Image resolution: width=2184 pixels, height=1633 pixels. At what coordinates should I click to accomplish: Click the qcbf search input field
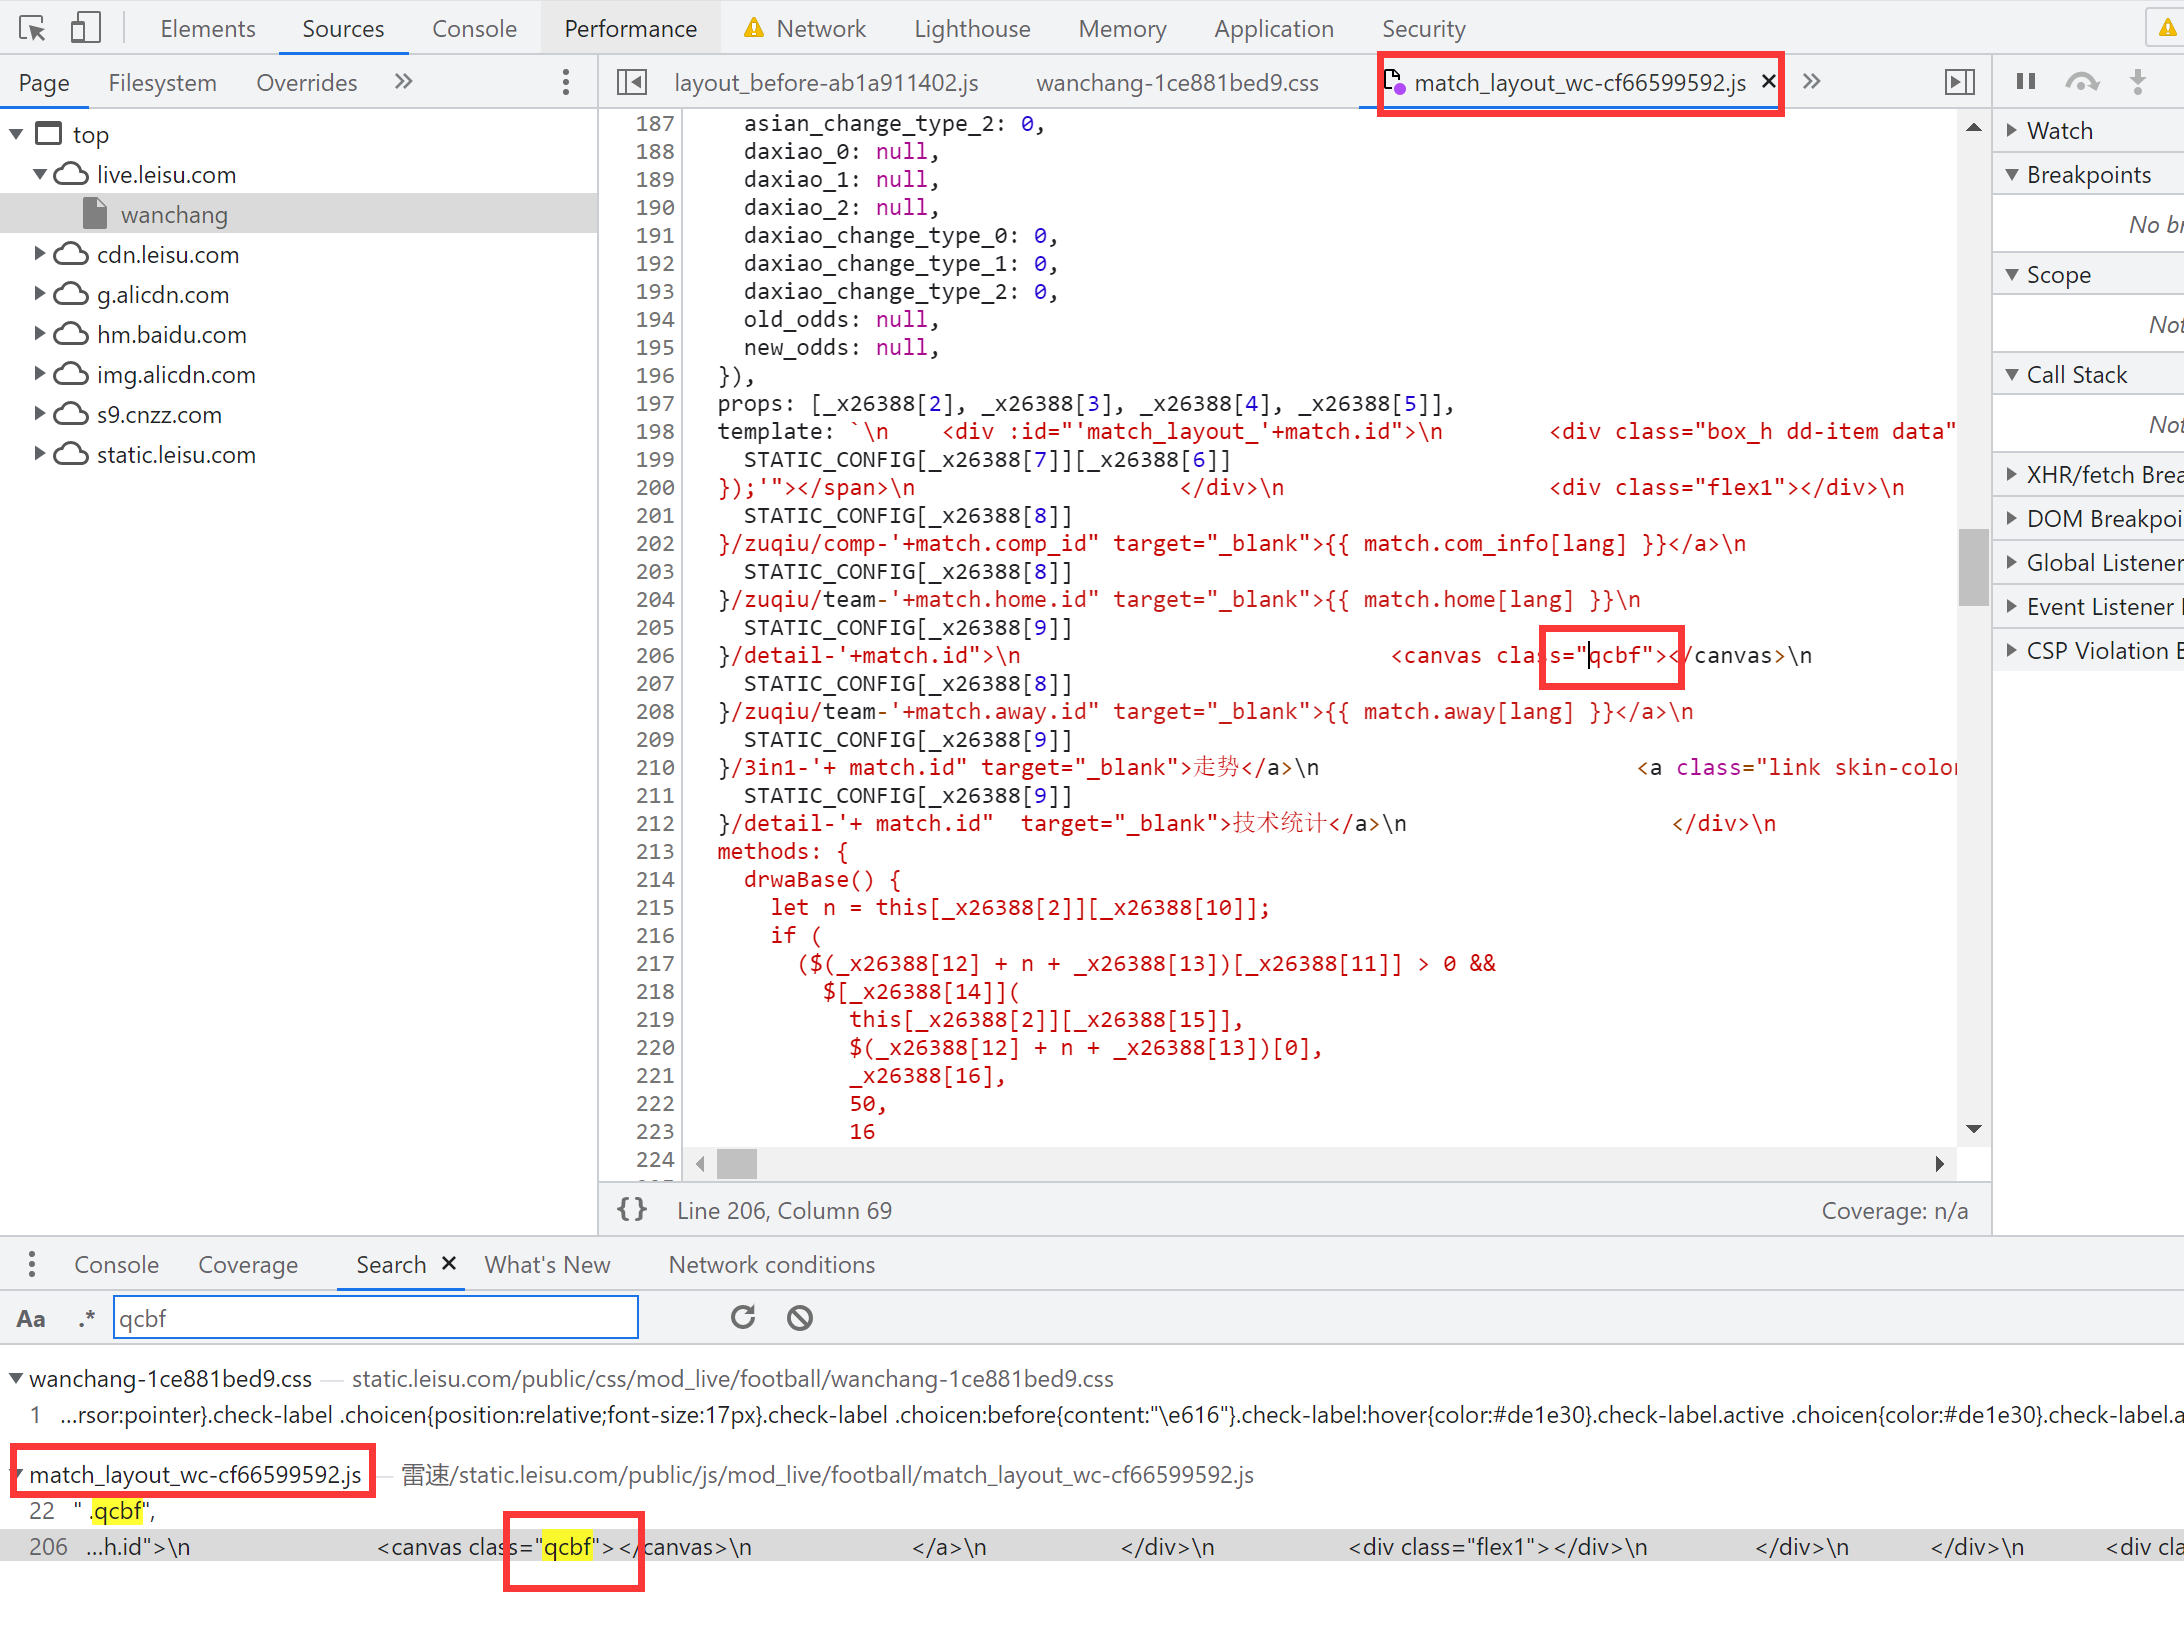click(x=376, y=1318)
